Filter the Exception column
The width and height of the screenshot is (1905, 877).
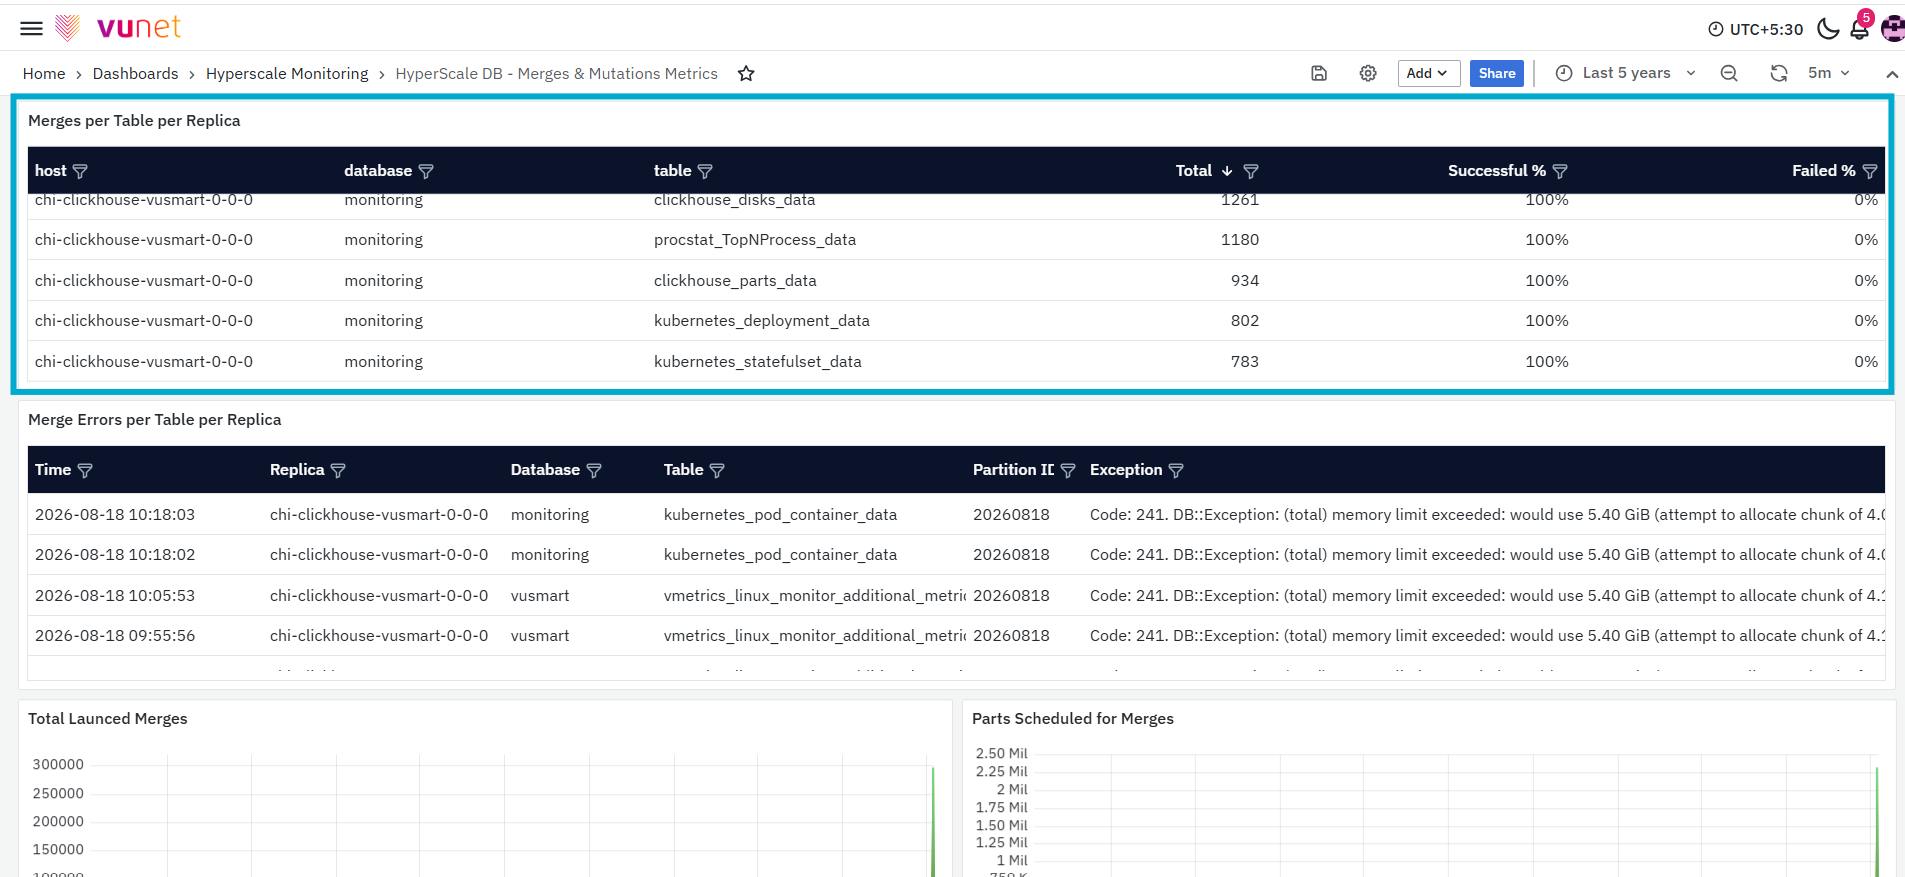click(x=1176, y=470)
